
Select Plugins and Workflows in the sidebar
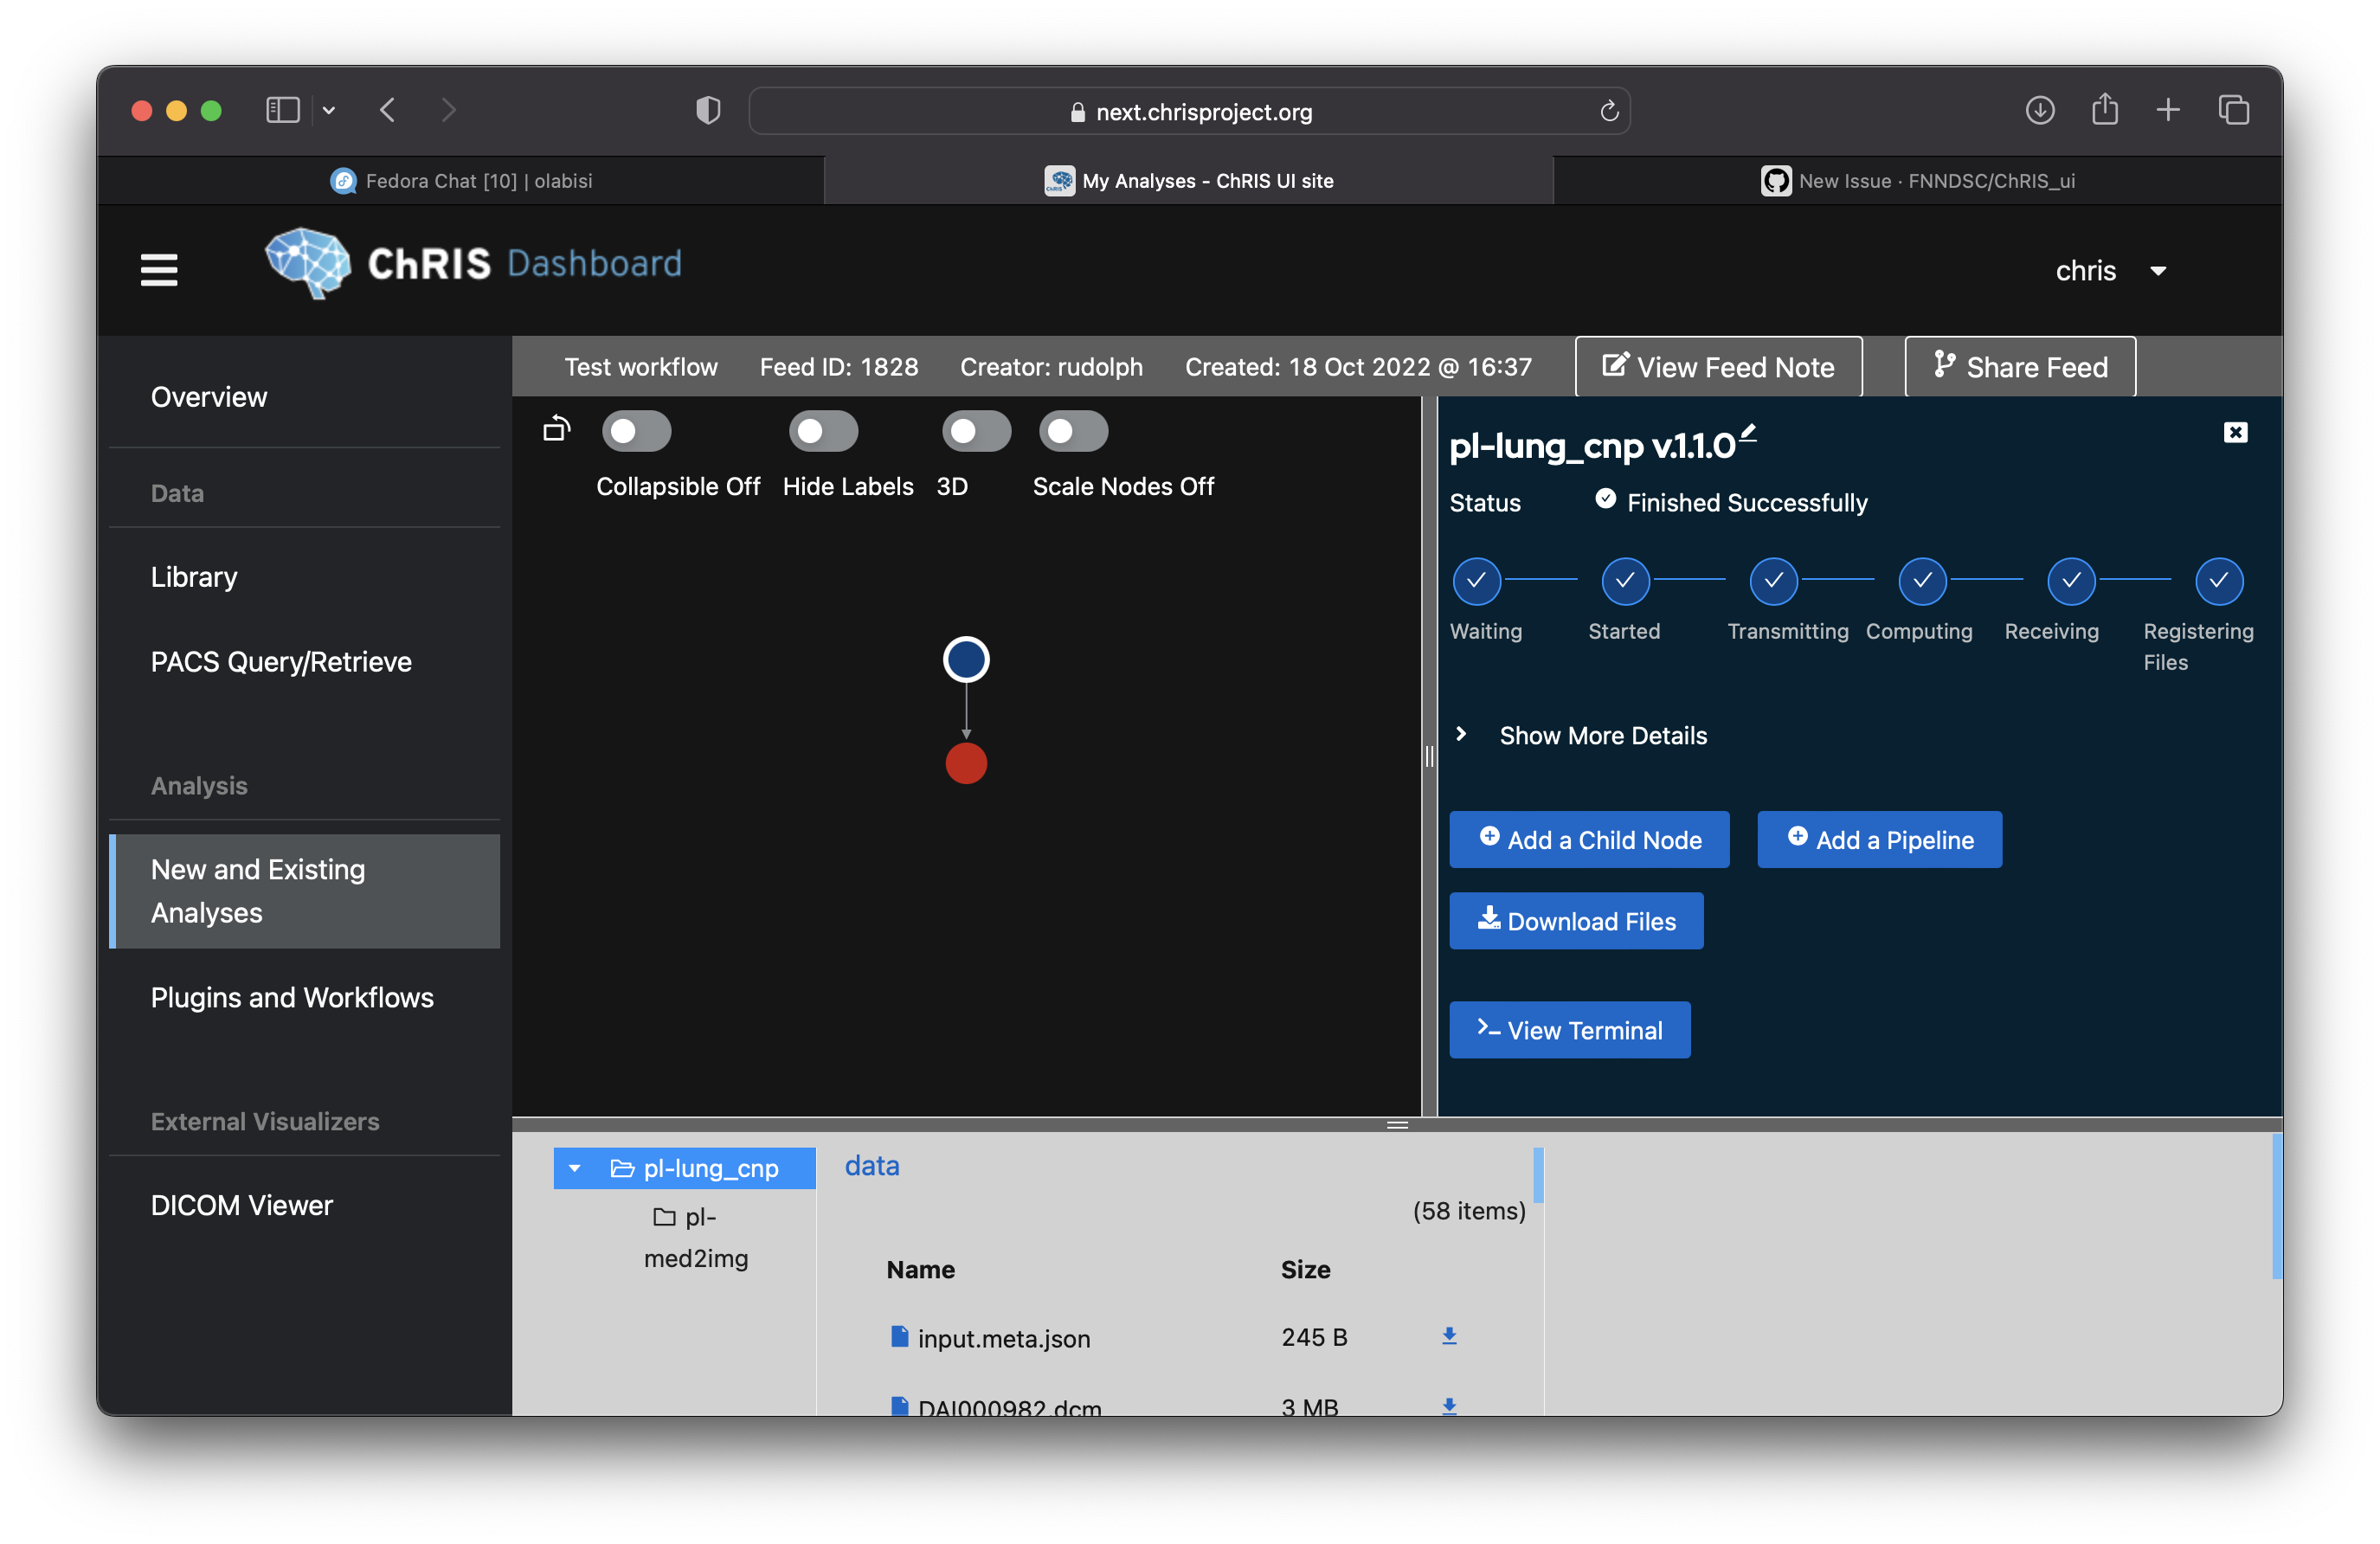click(292, 997)
